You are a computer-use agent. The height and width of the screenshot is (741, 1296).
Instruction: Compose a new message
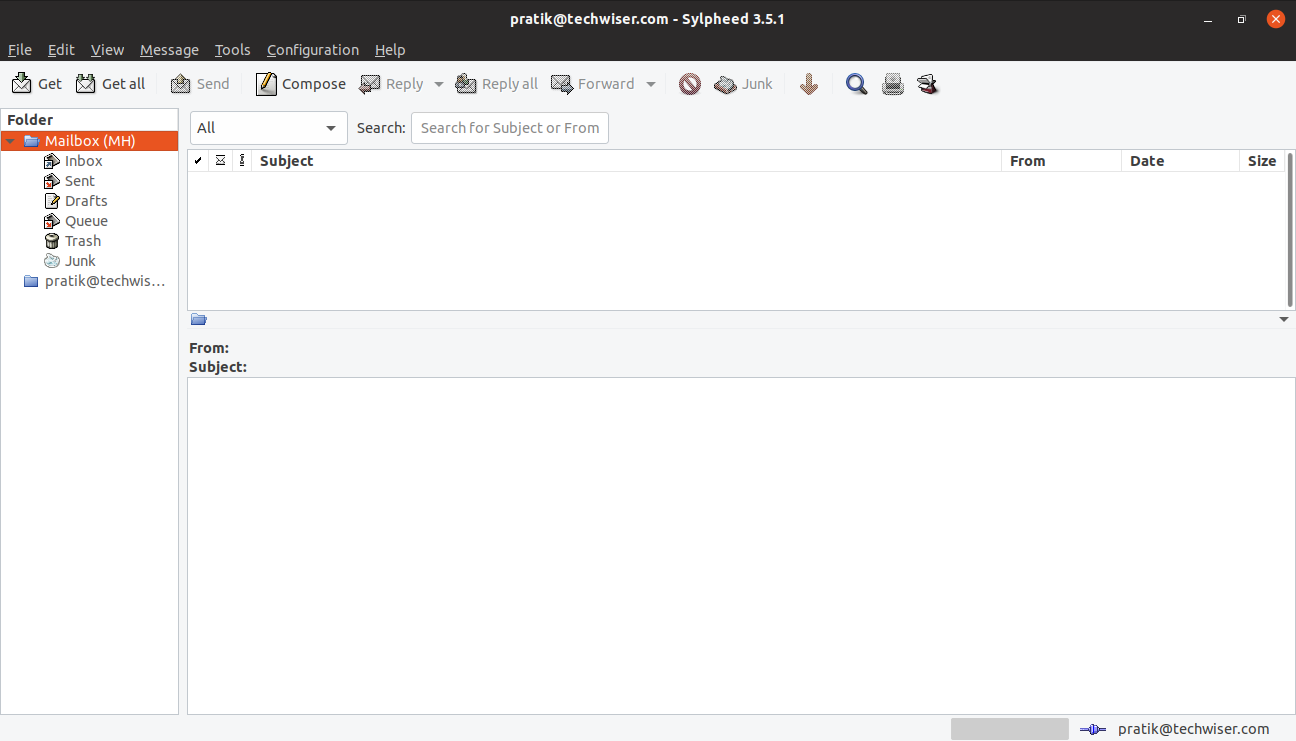[x=301, y=84]
